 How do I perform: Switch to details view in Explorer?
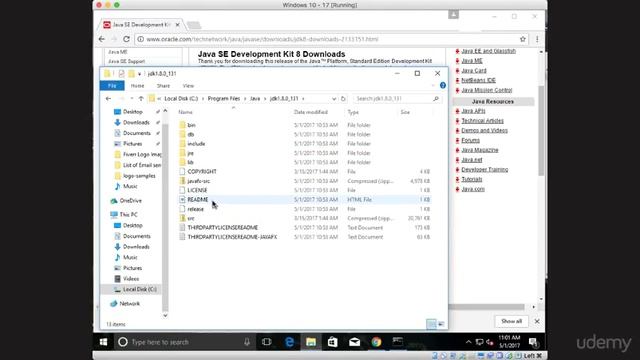tap(431, 324)
